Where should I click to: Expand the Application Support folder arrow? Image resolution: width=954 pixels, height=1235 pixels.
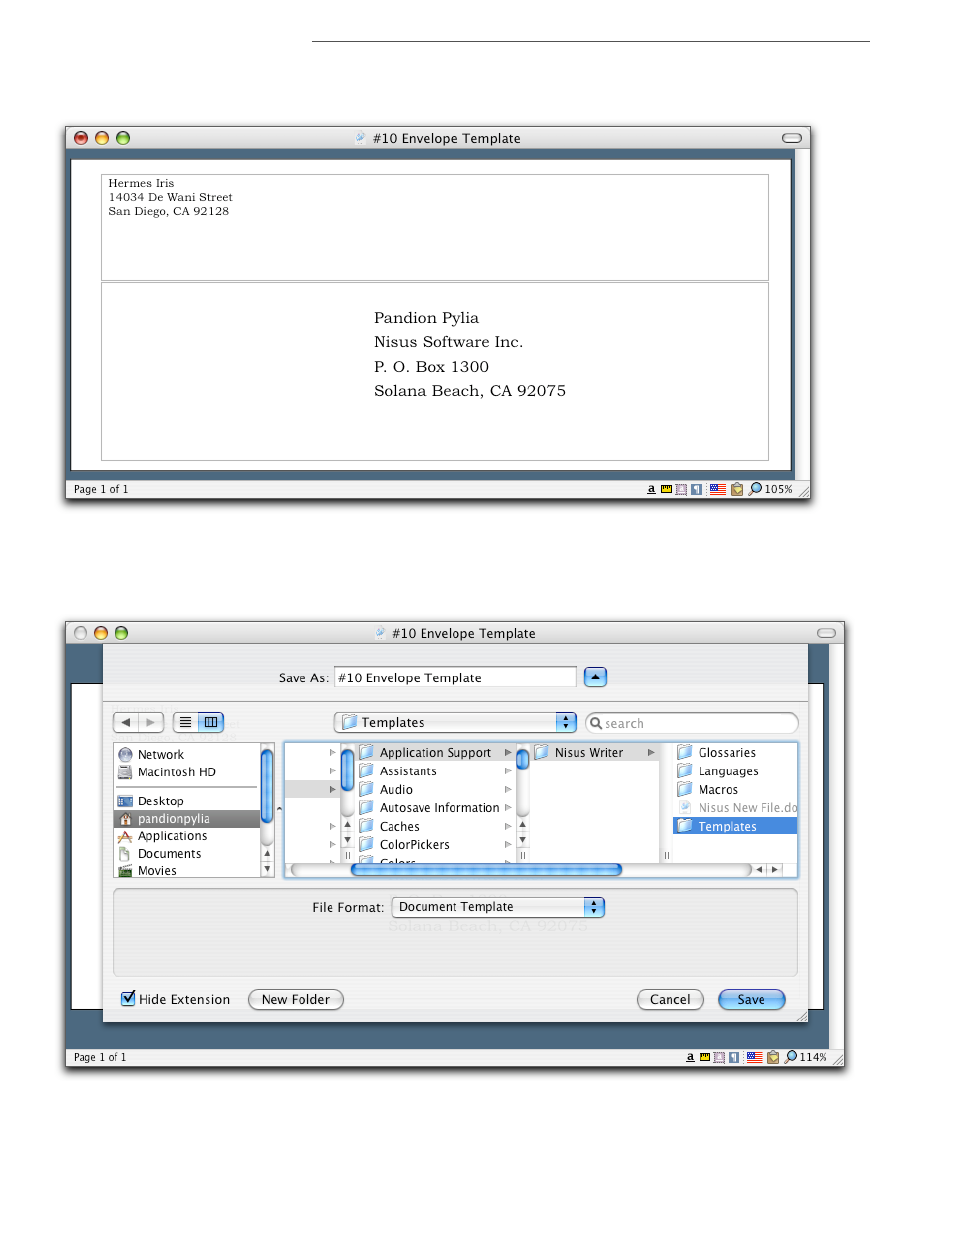click(508, 752)
